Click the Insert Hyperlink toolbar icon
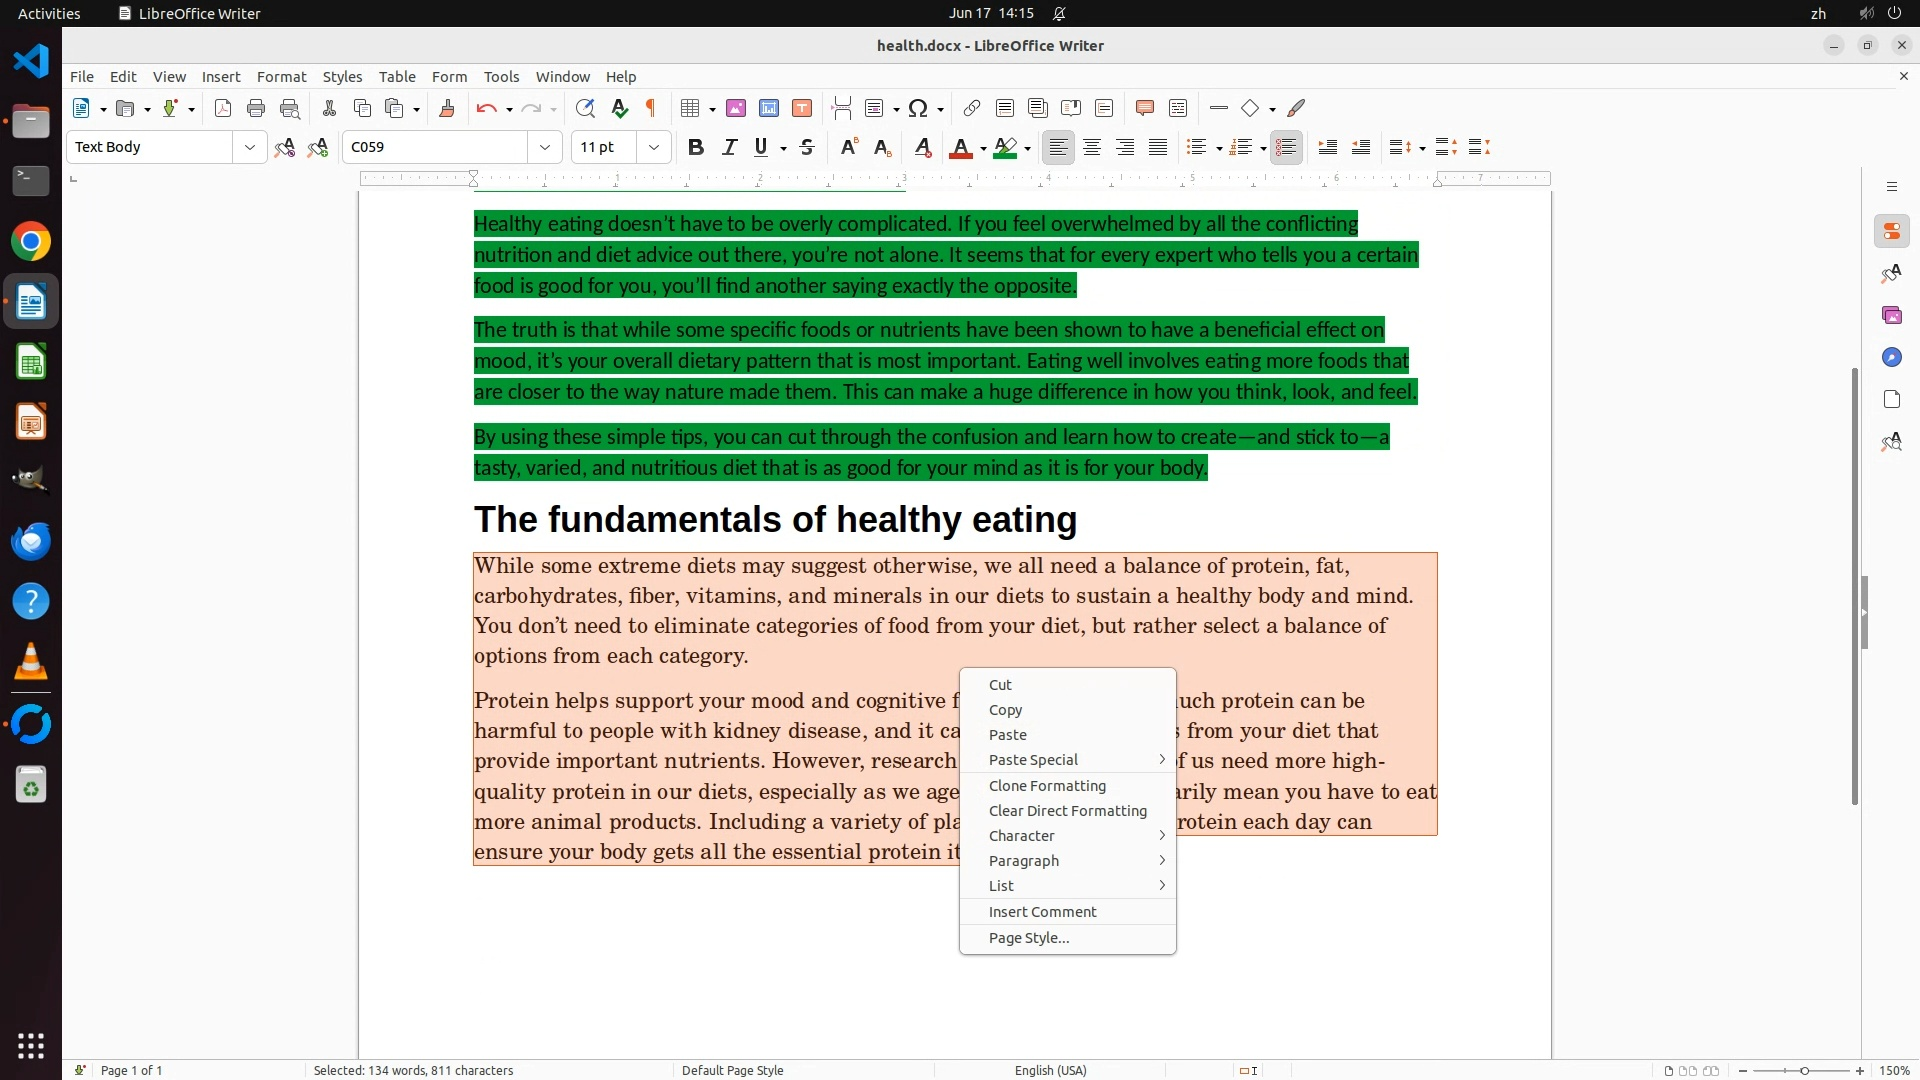This screenshot has width=1920, height=1080. tap(971, 108)
